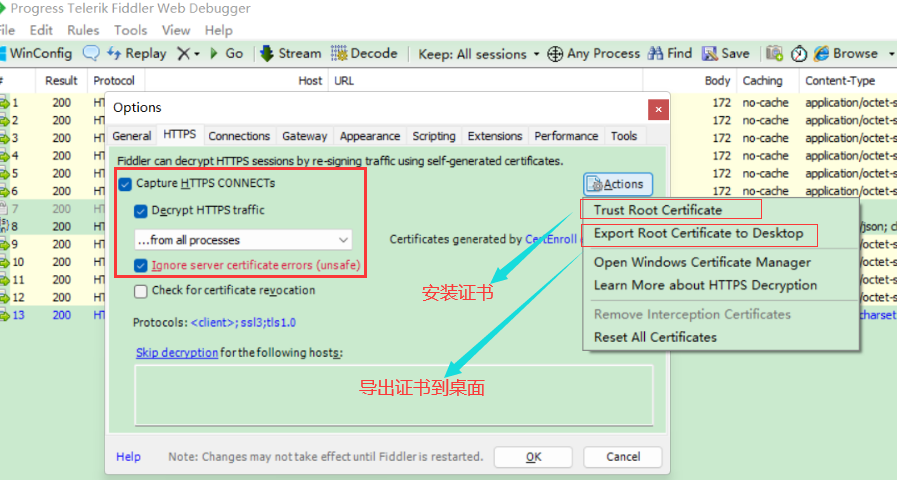
Task: Click the comment speech bubble icon
Action: point(91,53)
